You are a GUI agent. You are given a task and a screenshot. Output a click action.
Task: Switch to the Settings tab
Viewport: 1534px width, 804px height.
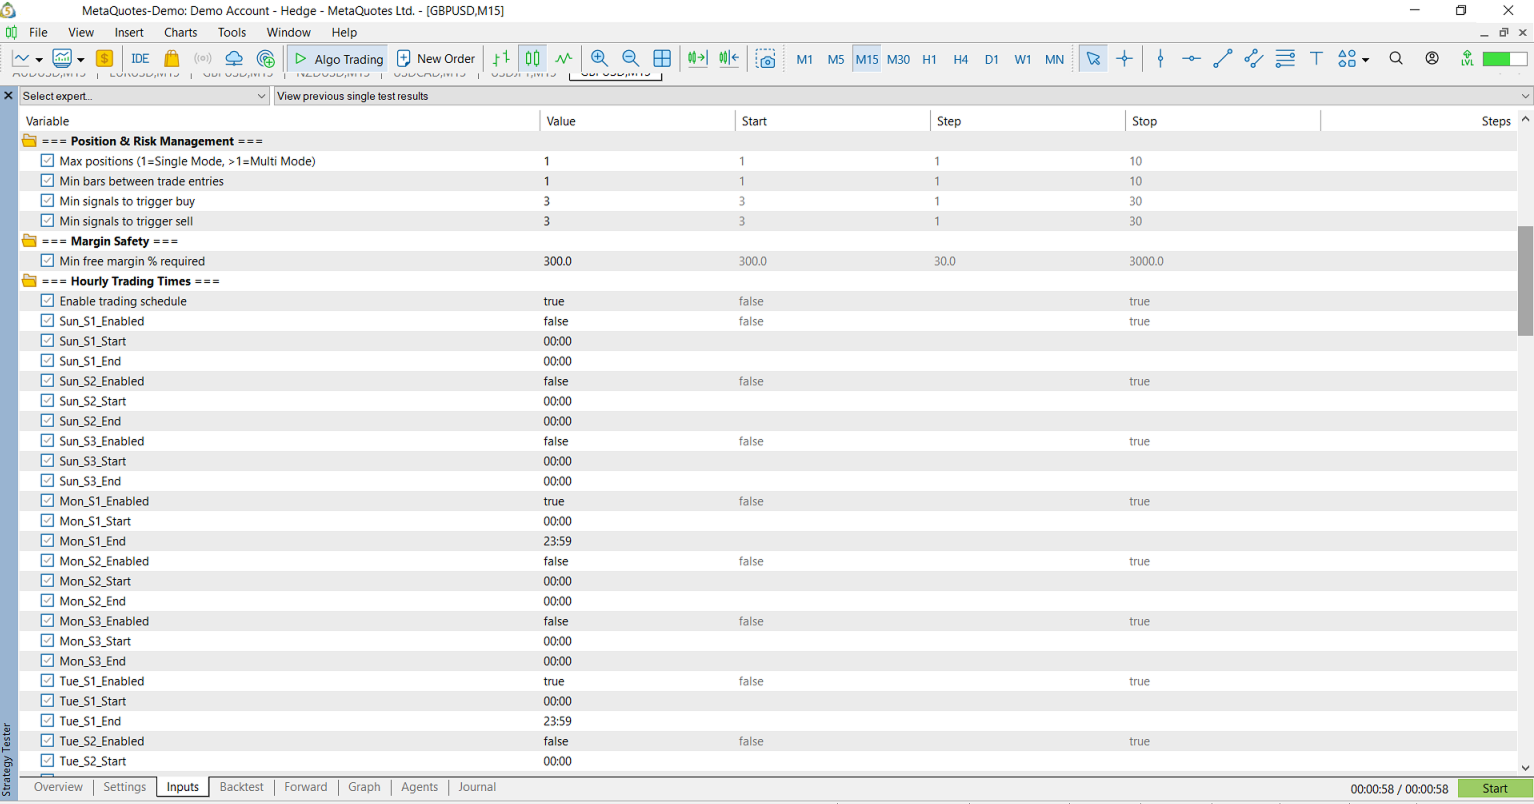(x=125, y=787)
